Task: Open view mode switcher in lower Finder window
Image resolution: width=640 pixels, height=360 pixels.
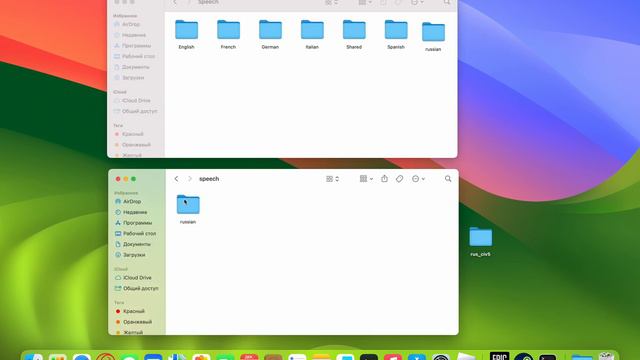Action: click(x=332, y=179)
